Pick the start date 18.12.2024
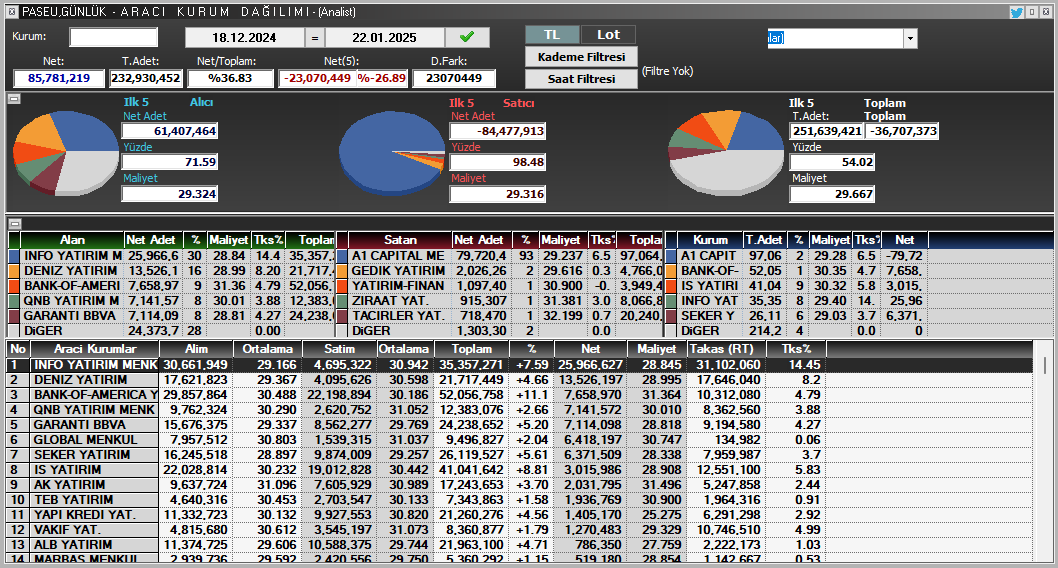1058x568 pixels. pos(244,38)
